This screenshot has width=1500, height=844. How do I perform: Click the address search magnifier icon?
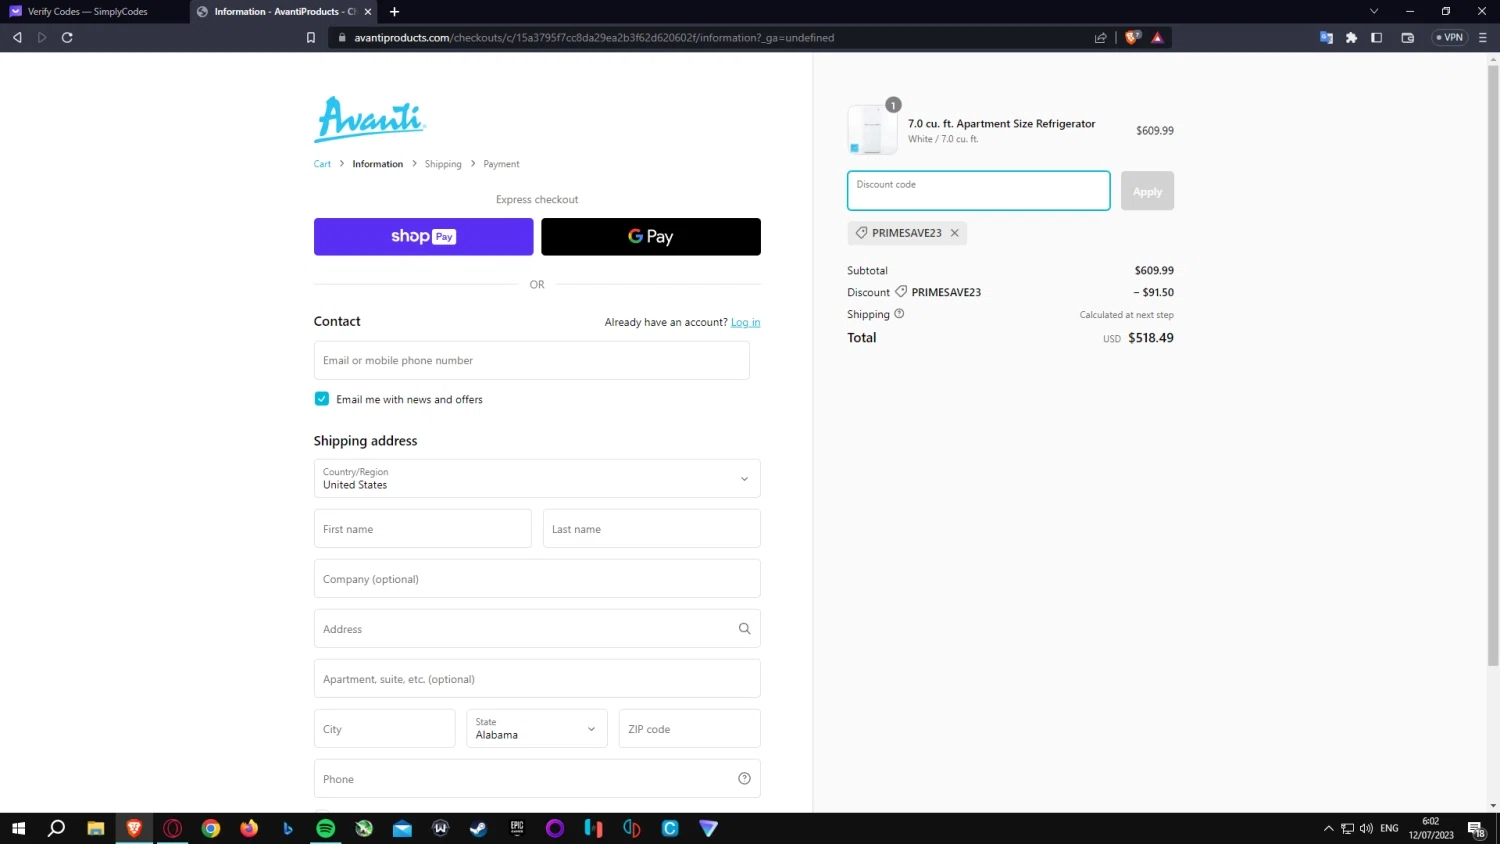(x=744, y=629)
